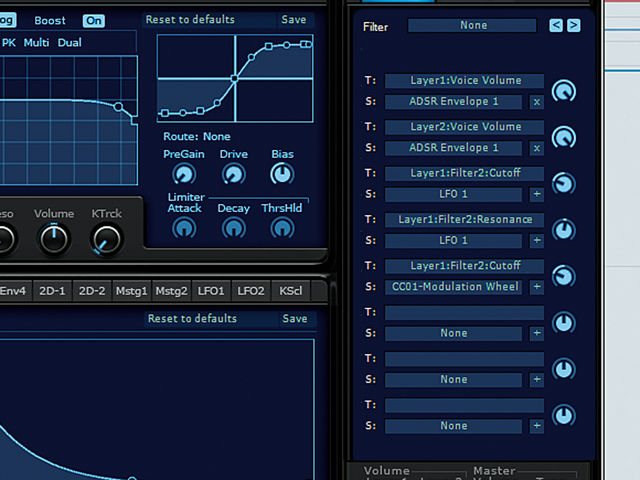Open the Layer1:Filter2:Resonance target dropdown
The image size is (640, 480).
[x=464, y=220]
